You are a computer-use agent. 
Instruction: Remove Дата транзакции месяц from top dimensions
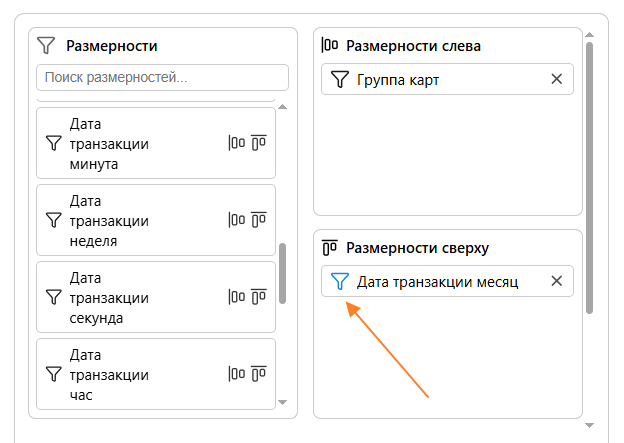[x=557, y=281]
